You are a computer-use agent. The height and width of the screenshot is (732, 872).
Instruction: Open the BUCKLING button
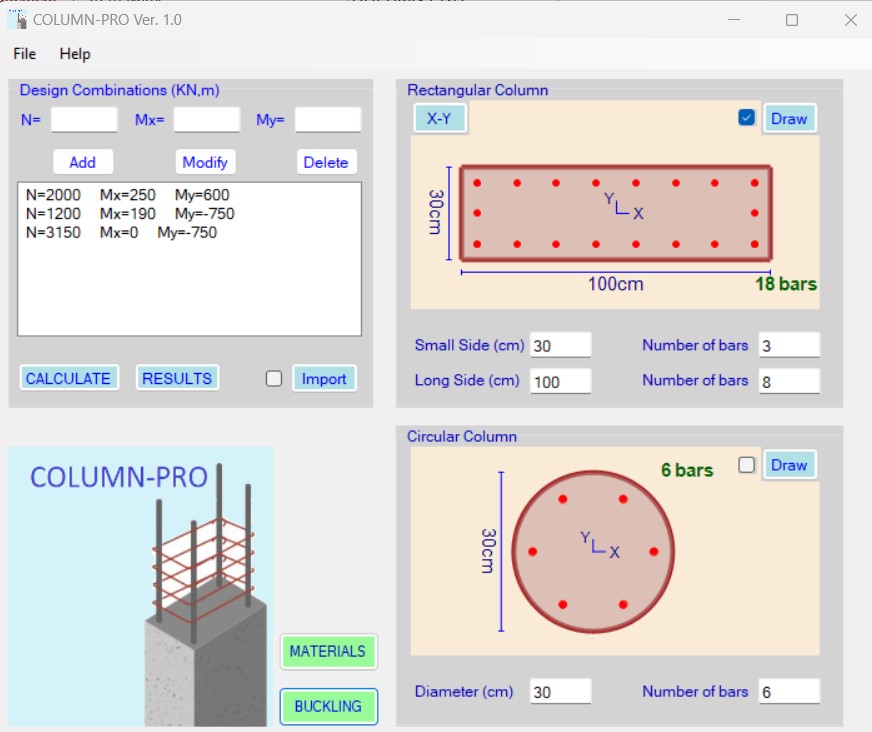click(x=329, y=706)
